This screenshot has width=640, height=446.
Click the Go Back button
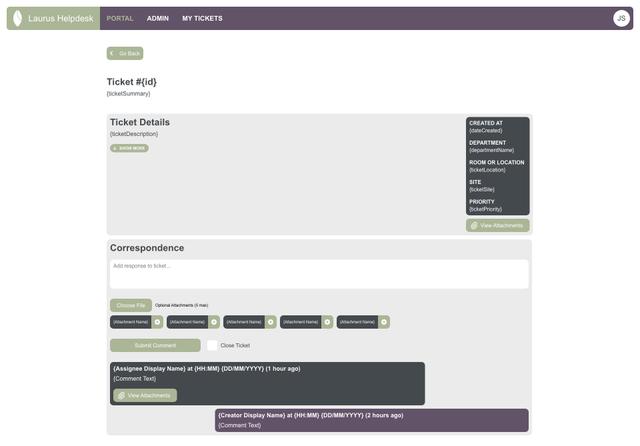click(x=125, y=53)
